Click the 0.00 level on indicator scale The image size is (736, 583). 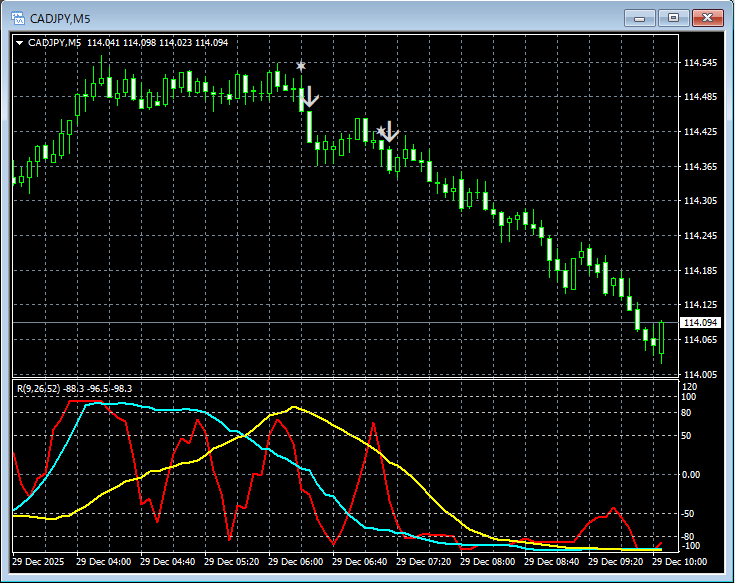point(691,475)
